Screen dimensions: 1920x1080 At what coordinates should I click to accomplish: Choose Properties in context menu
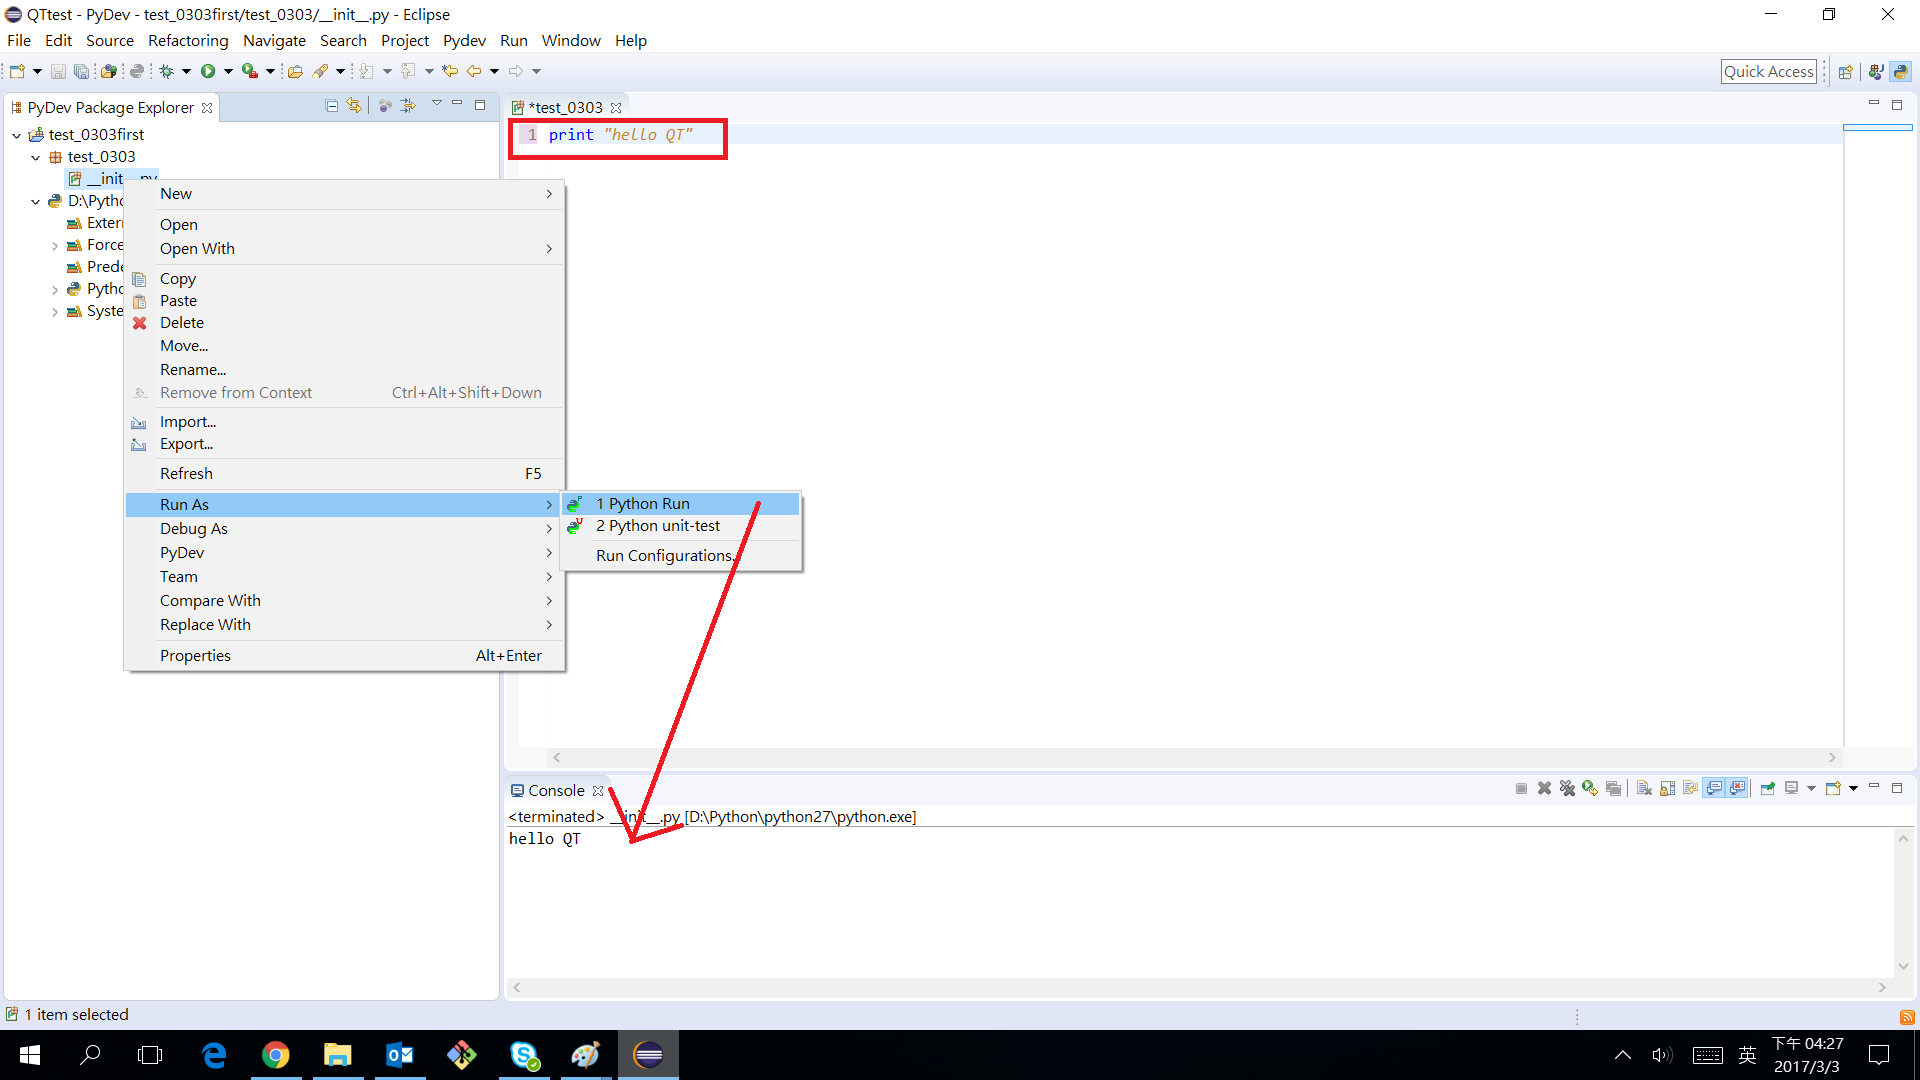(x=345, y=656)
